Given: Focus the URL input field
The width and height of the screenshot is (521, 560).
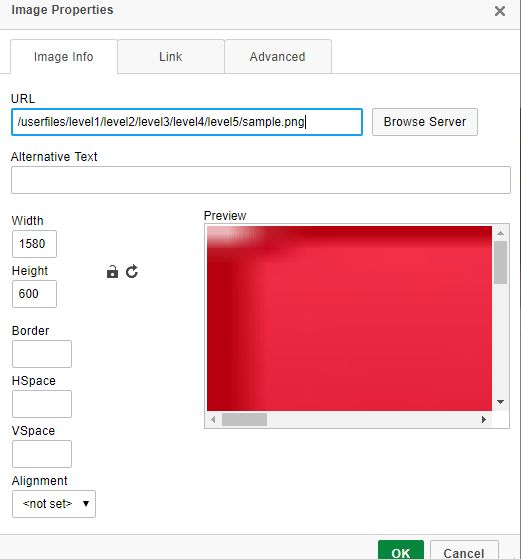Looking at the screenshot, I should click(x=187, y=122).
